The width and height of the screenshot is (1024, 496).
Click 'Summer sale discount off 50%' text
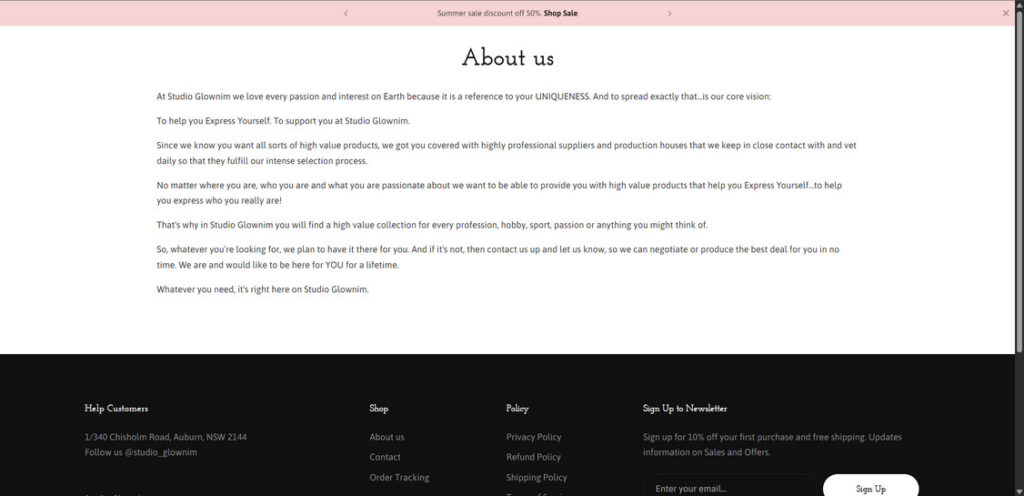tap(489, 13)
